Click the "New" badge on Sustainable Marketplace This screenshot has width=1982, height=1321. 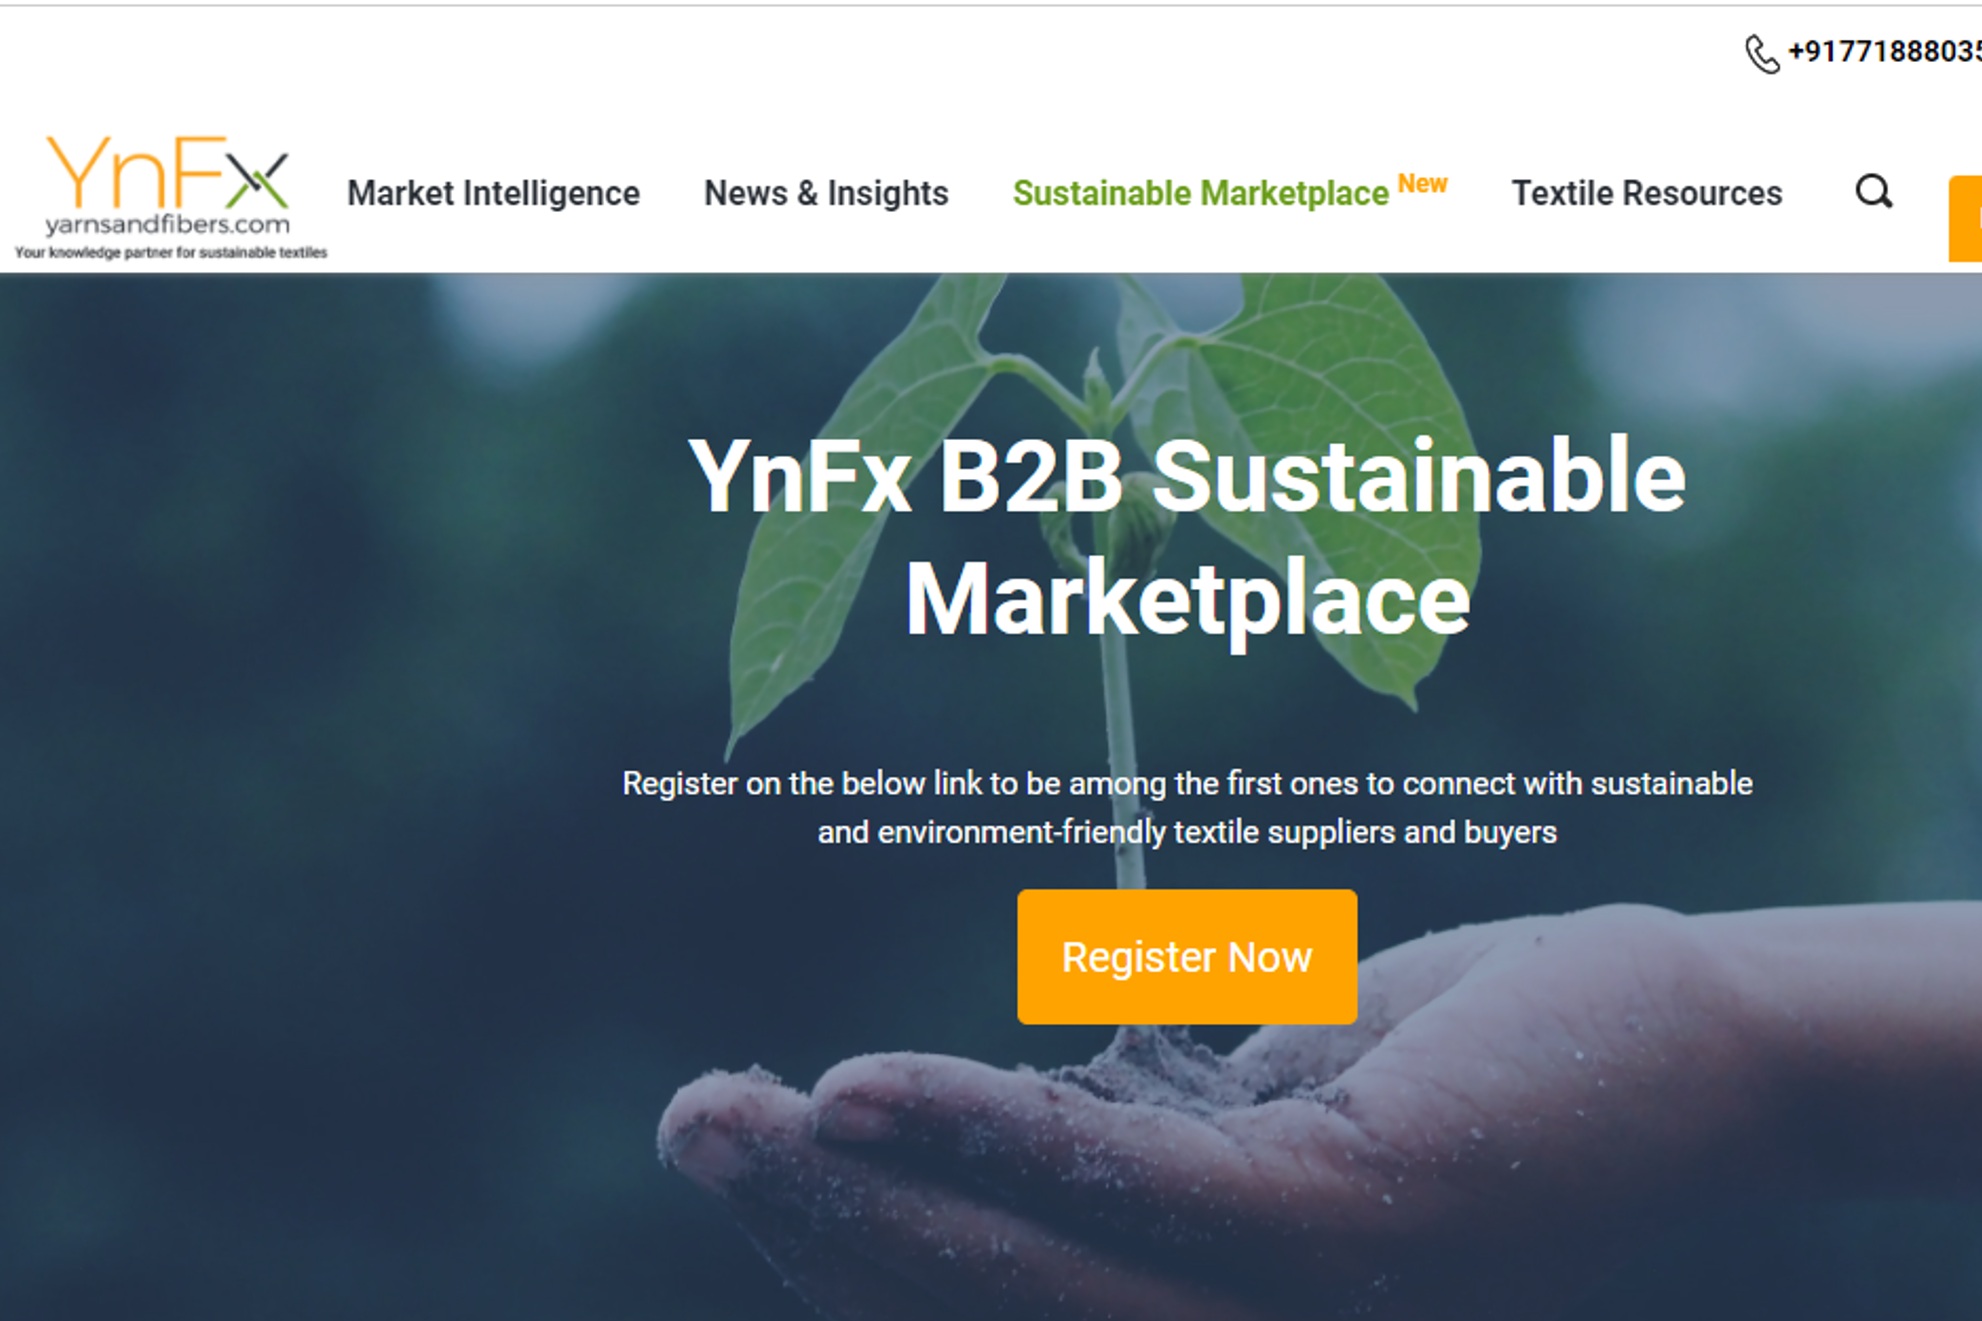pyautogui.click(x=1422, y=184)
